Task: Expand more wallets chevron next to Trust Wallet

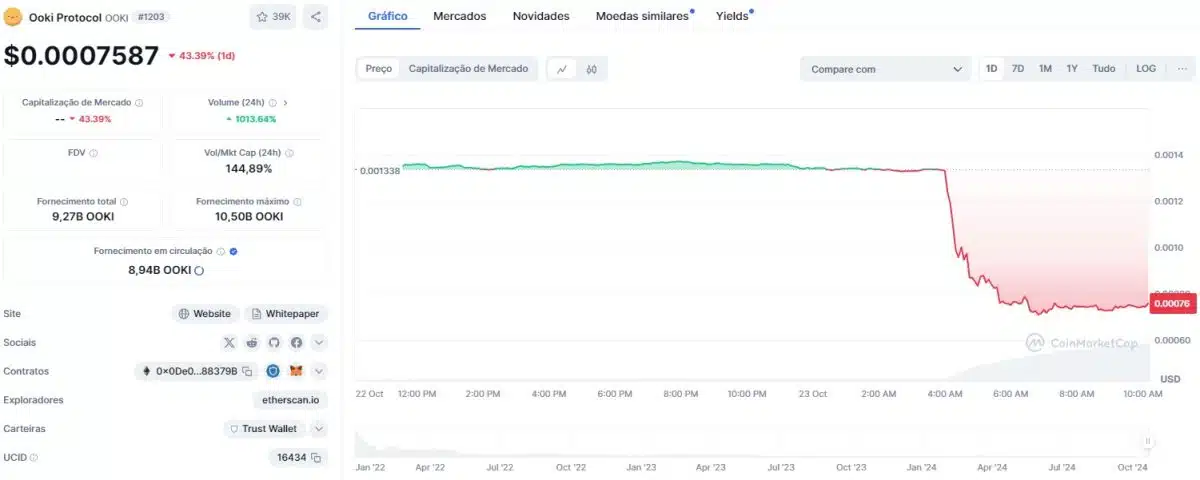Action: point(319,429)
